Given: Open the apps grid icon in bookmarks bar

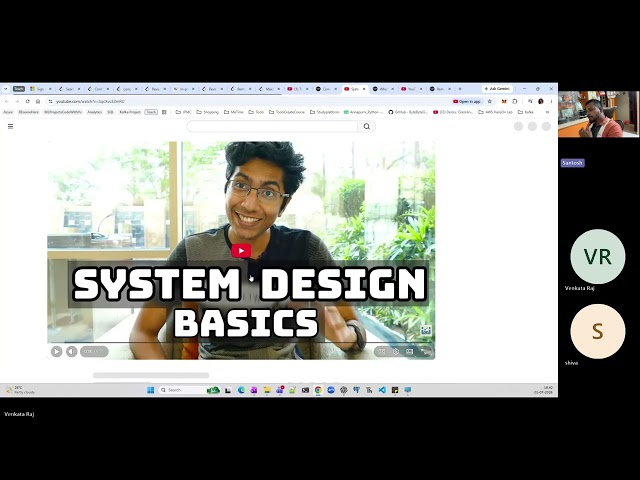Looking at the screenshot, I should coord(164,112).
